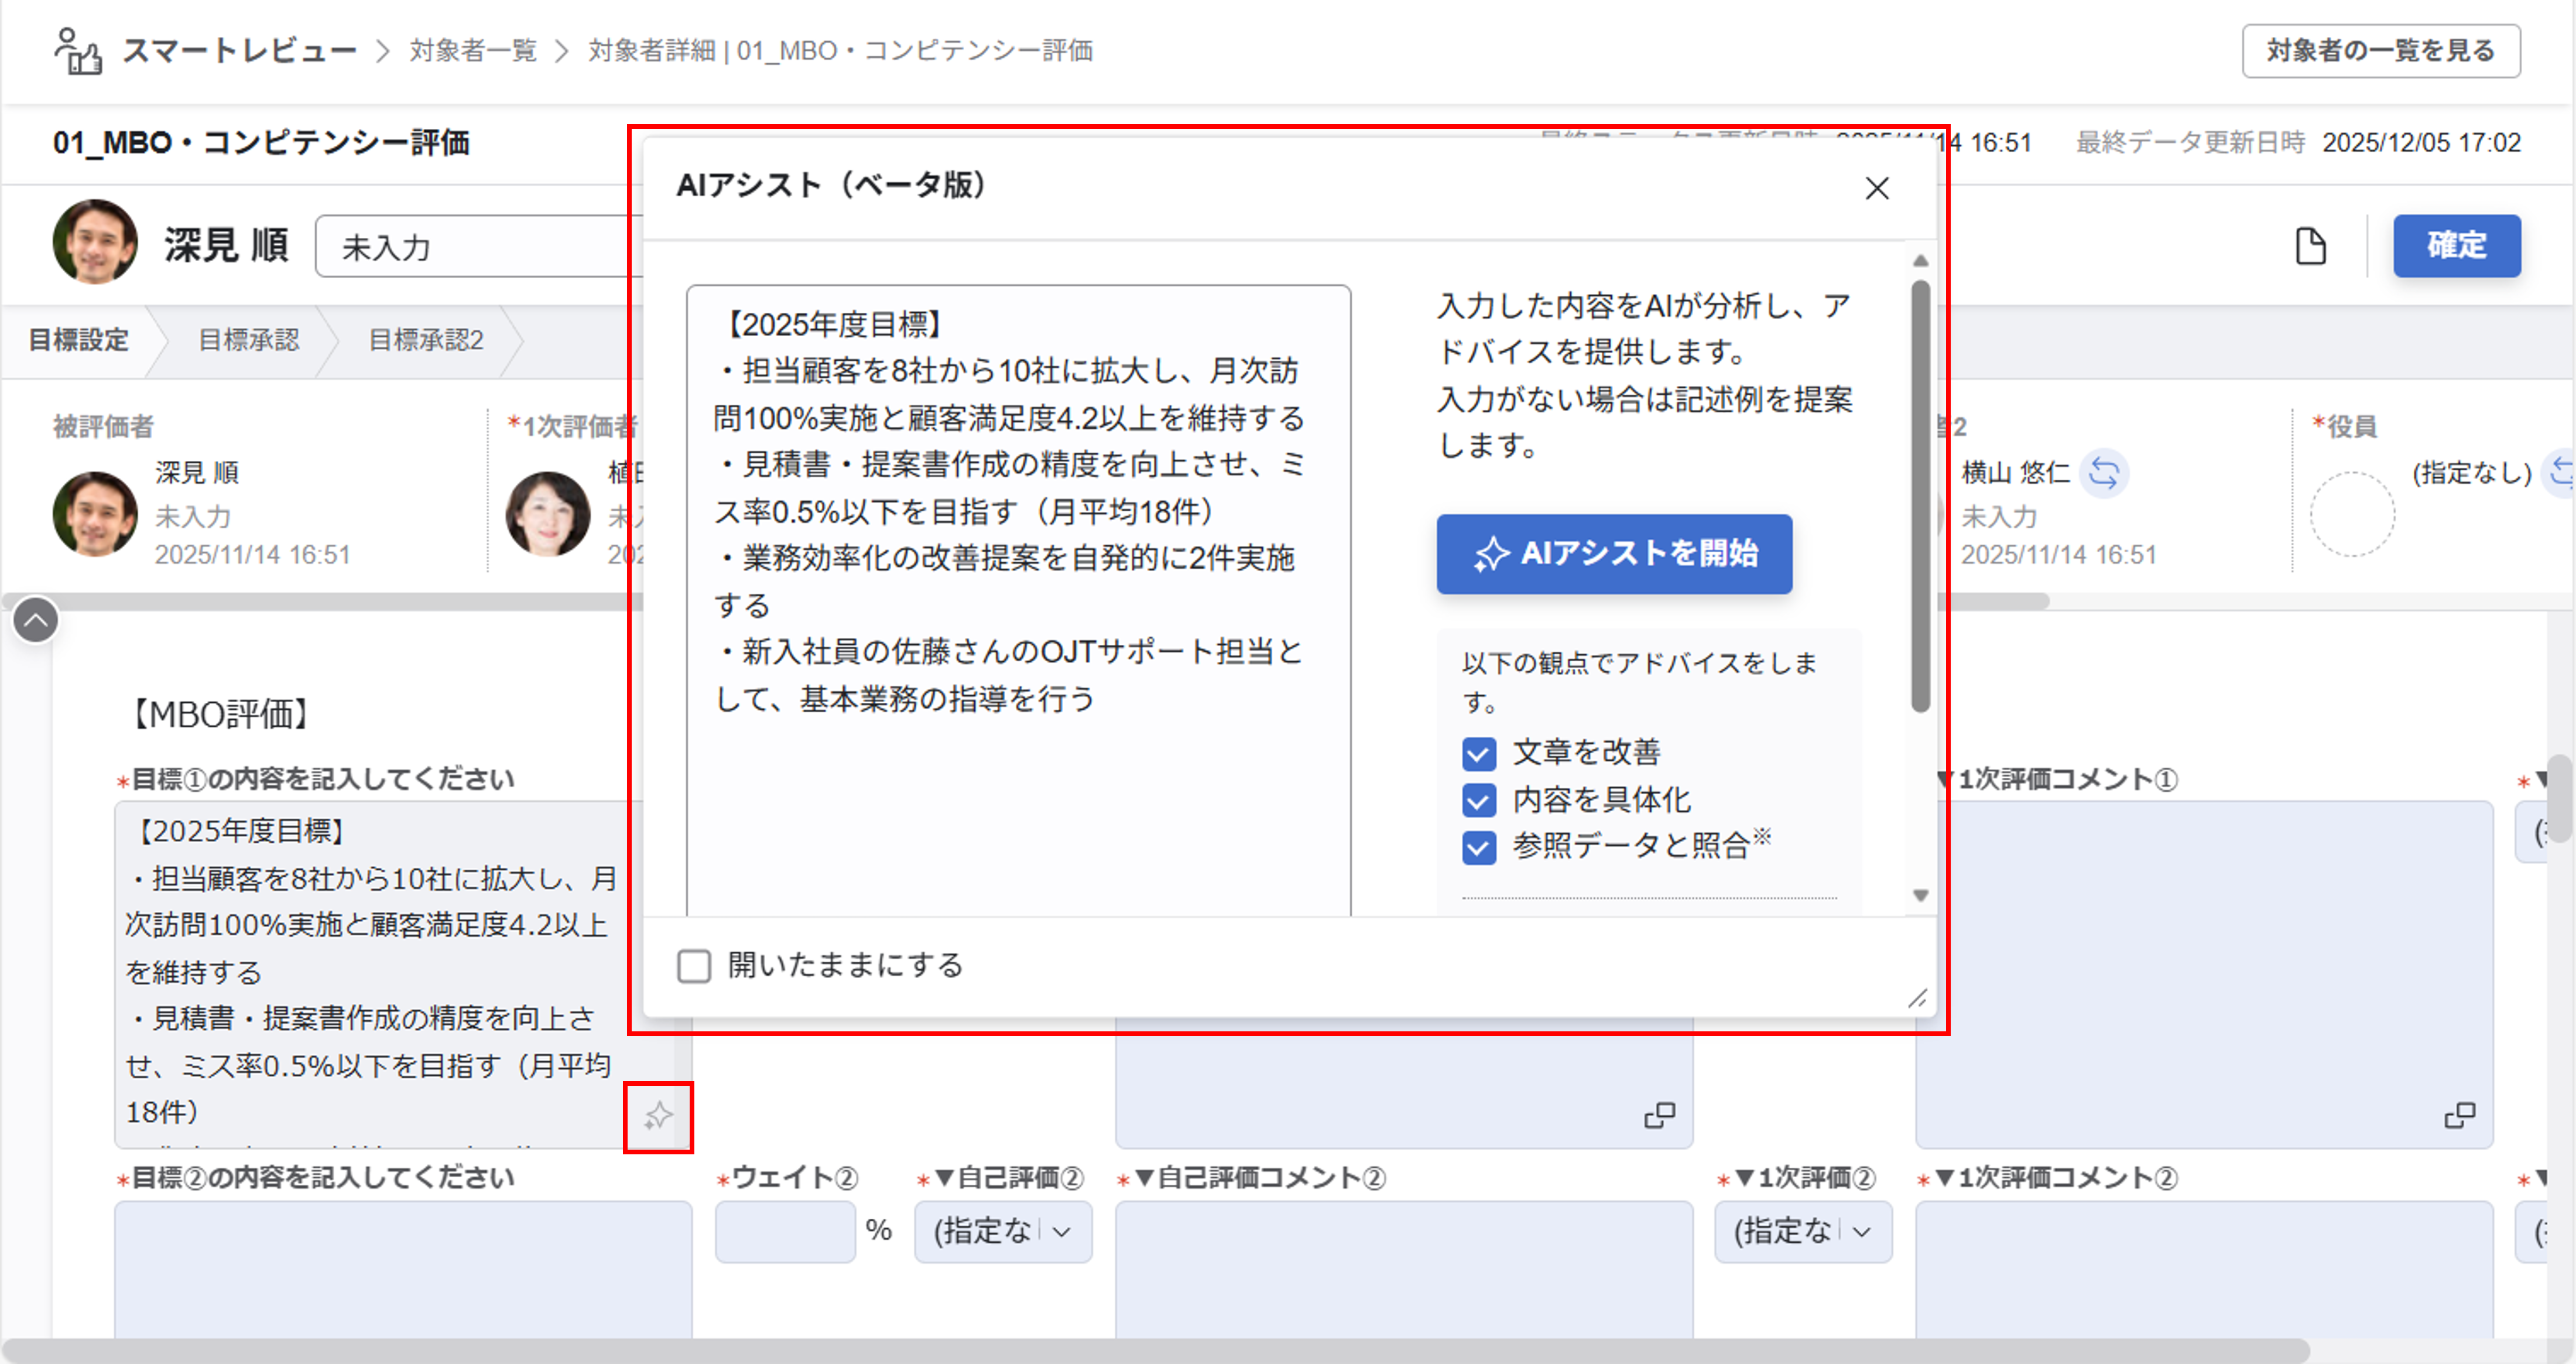
Task: Collapse the header using the circular chevron icon
Action: coord(36,619)
